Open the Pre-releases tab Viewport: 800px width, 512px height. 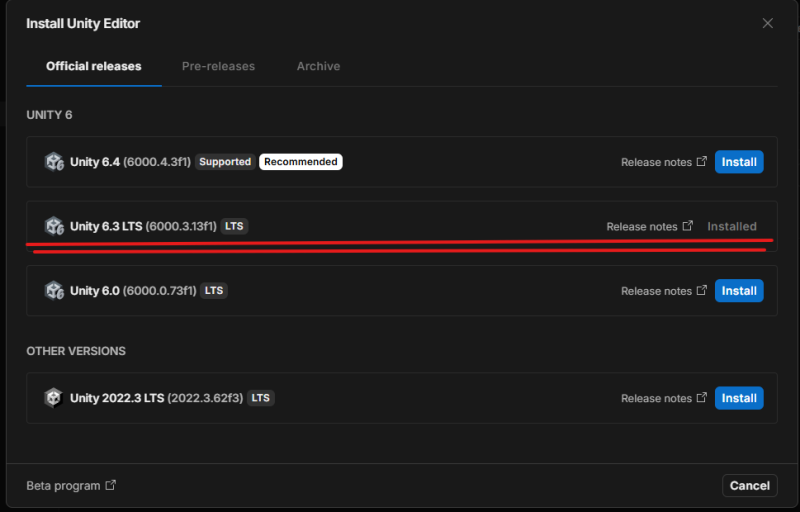(218, 66)
